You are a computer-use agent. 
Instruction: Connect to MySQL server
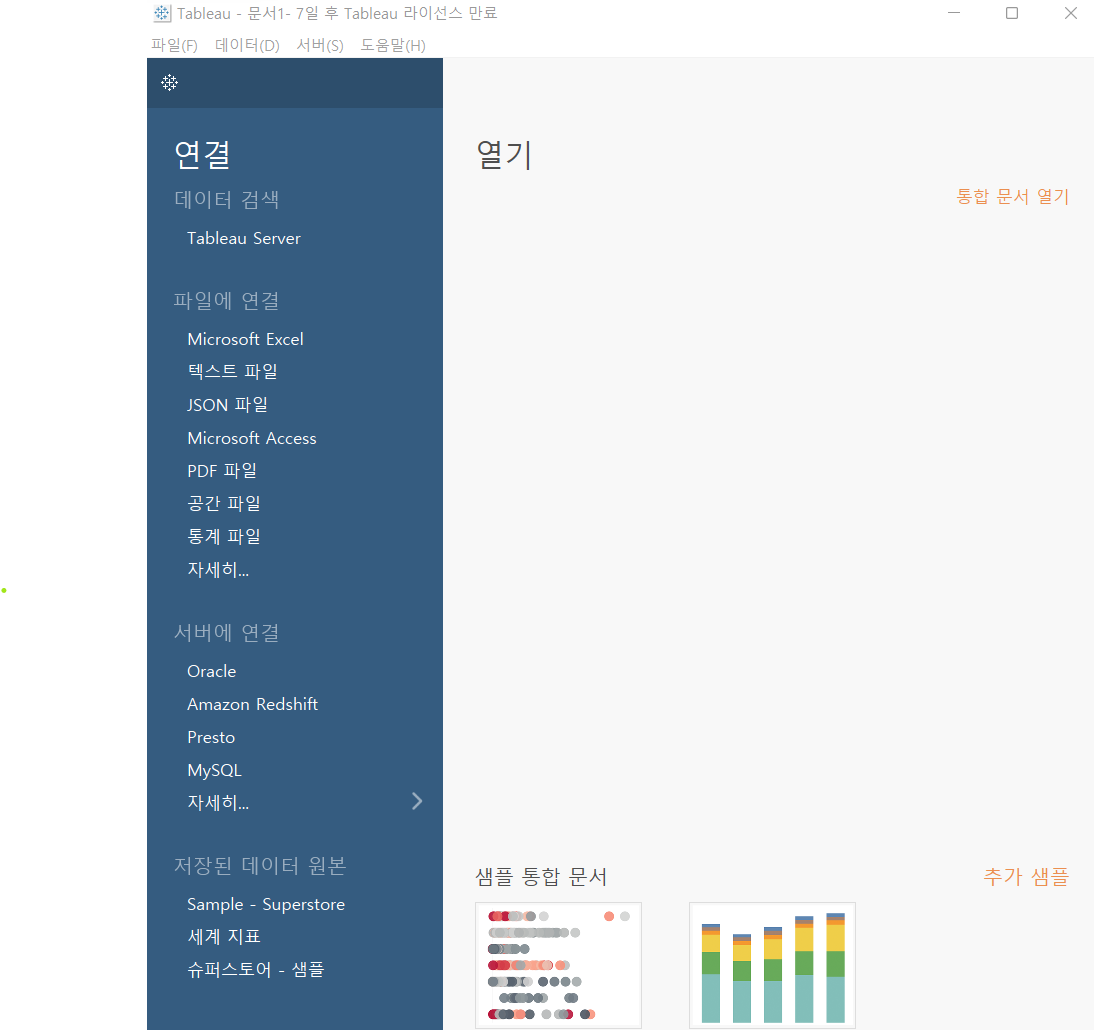(x=214, y=770)
